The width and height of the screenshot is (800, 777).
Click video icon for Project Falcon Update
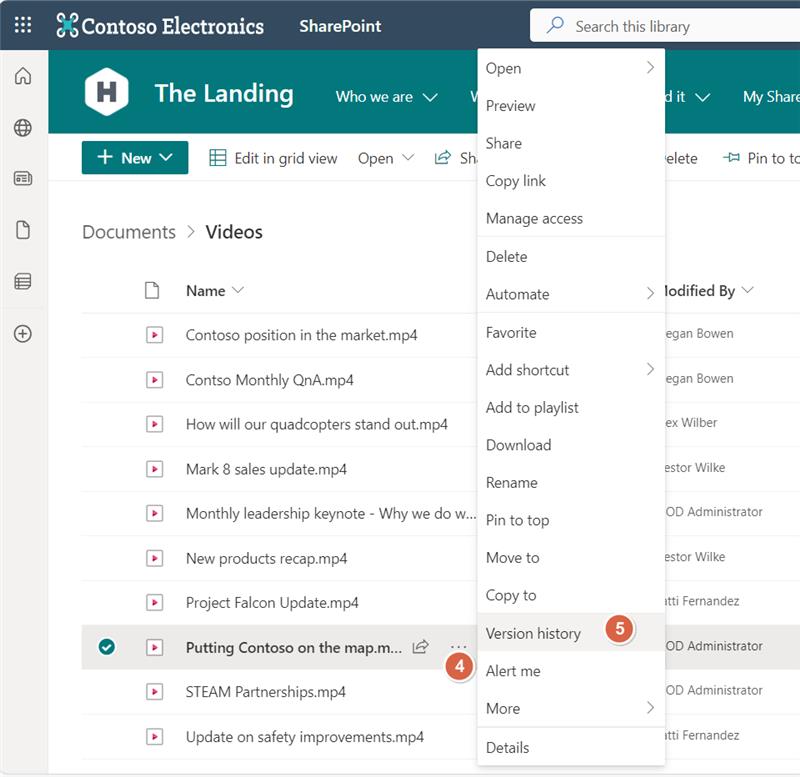pos(154,603)
